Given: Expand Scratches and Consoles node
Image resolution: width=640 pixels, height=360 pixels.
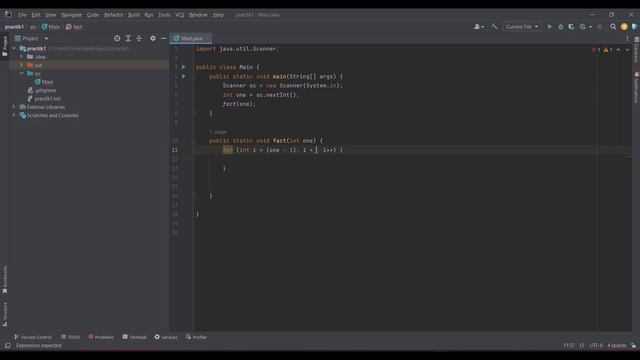Looking at the screenshot, I should point(14,116).
